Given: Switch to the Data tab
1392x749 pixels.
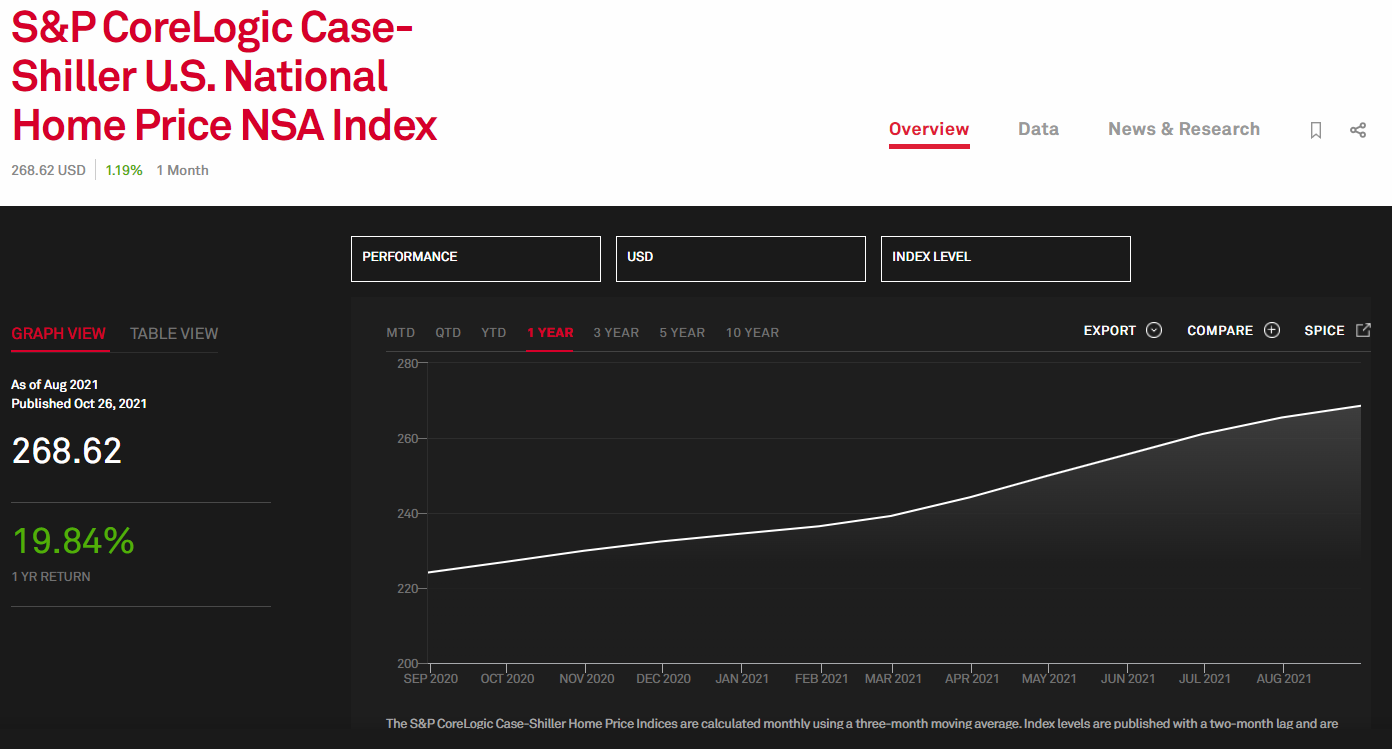Looking at the screenshot, I should tap(1038, 129).
